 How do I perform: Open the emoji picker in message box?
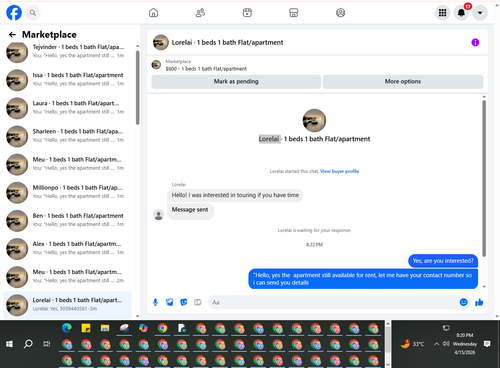coord(463,302)
